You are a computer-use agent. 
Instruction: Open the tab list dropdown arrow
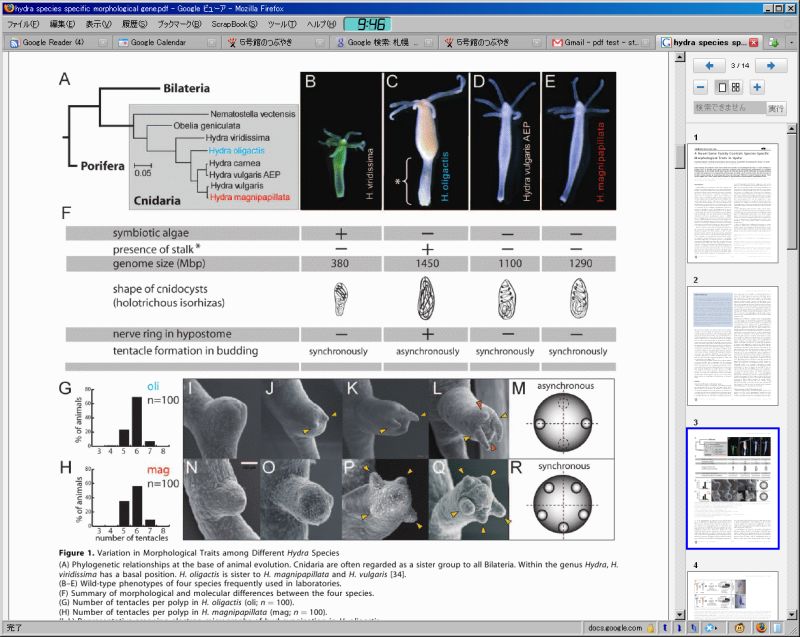tap(792, 43)
